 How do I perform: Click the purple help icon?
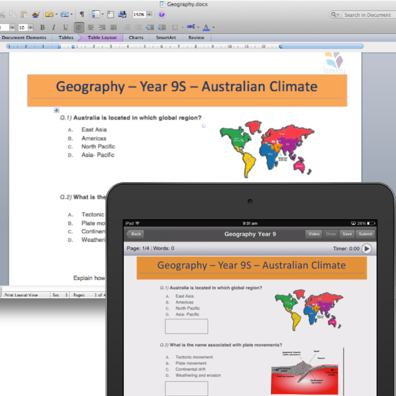[x=162, y=15]
